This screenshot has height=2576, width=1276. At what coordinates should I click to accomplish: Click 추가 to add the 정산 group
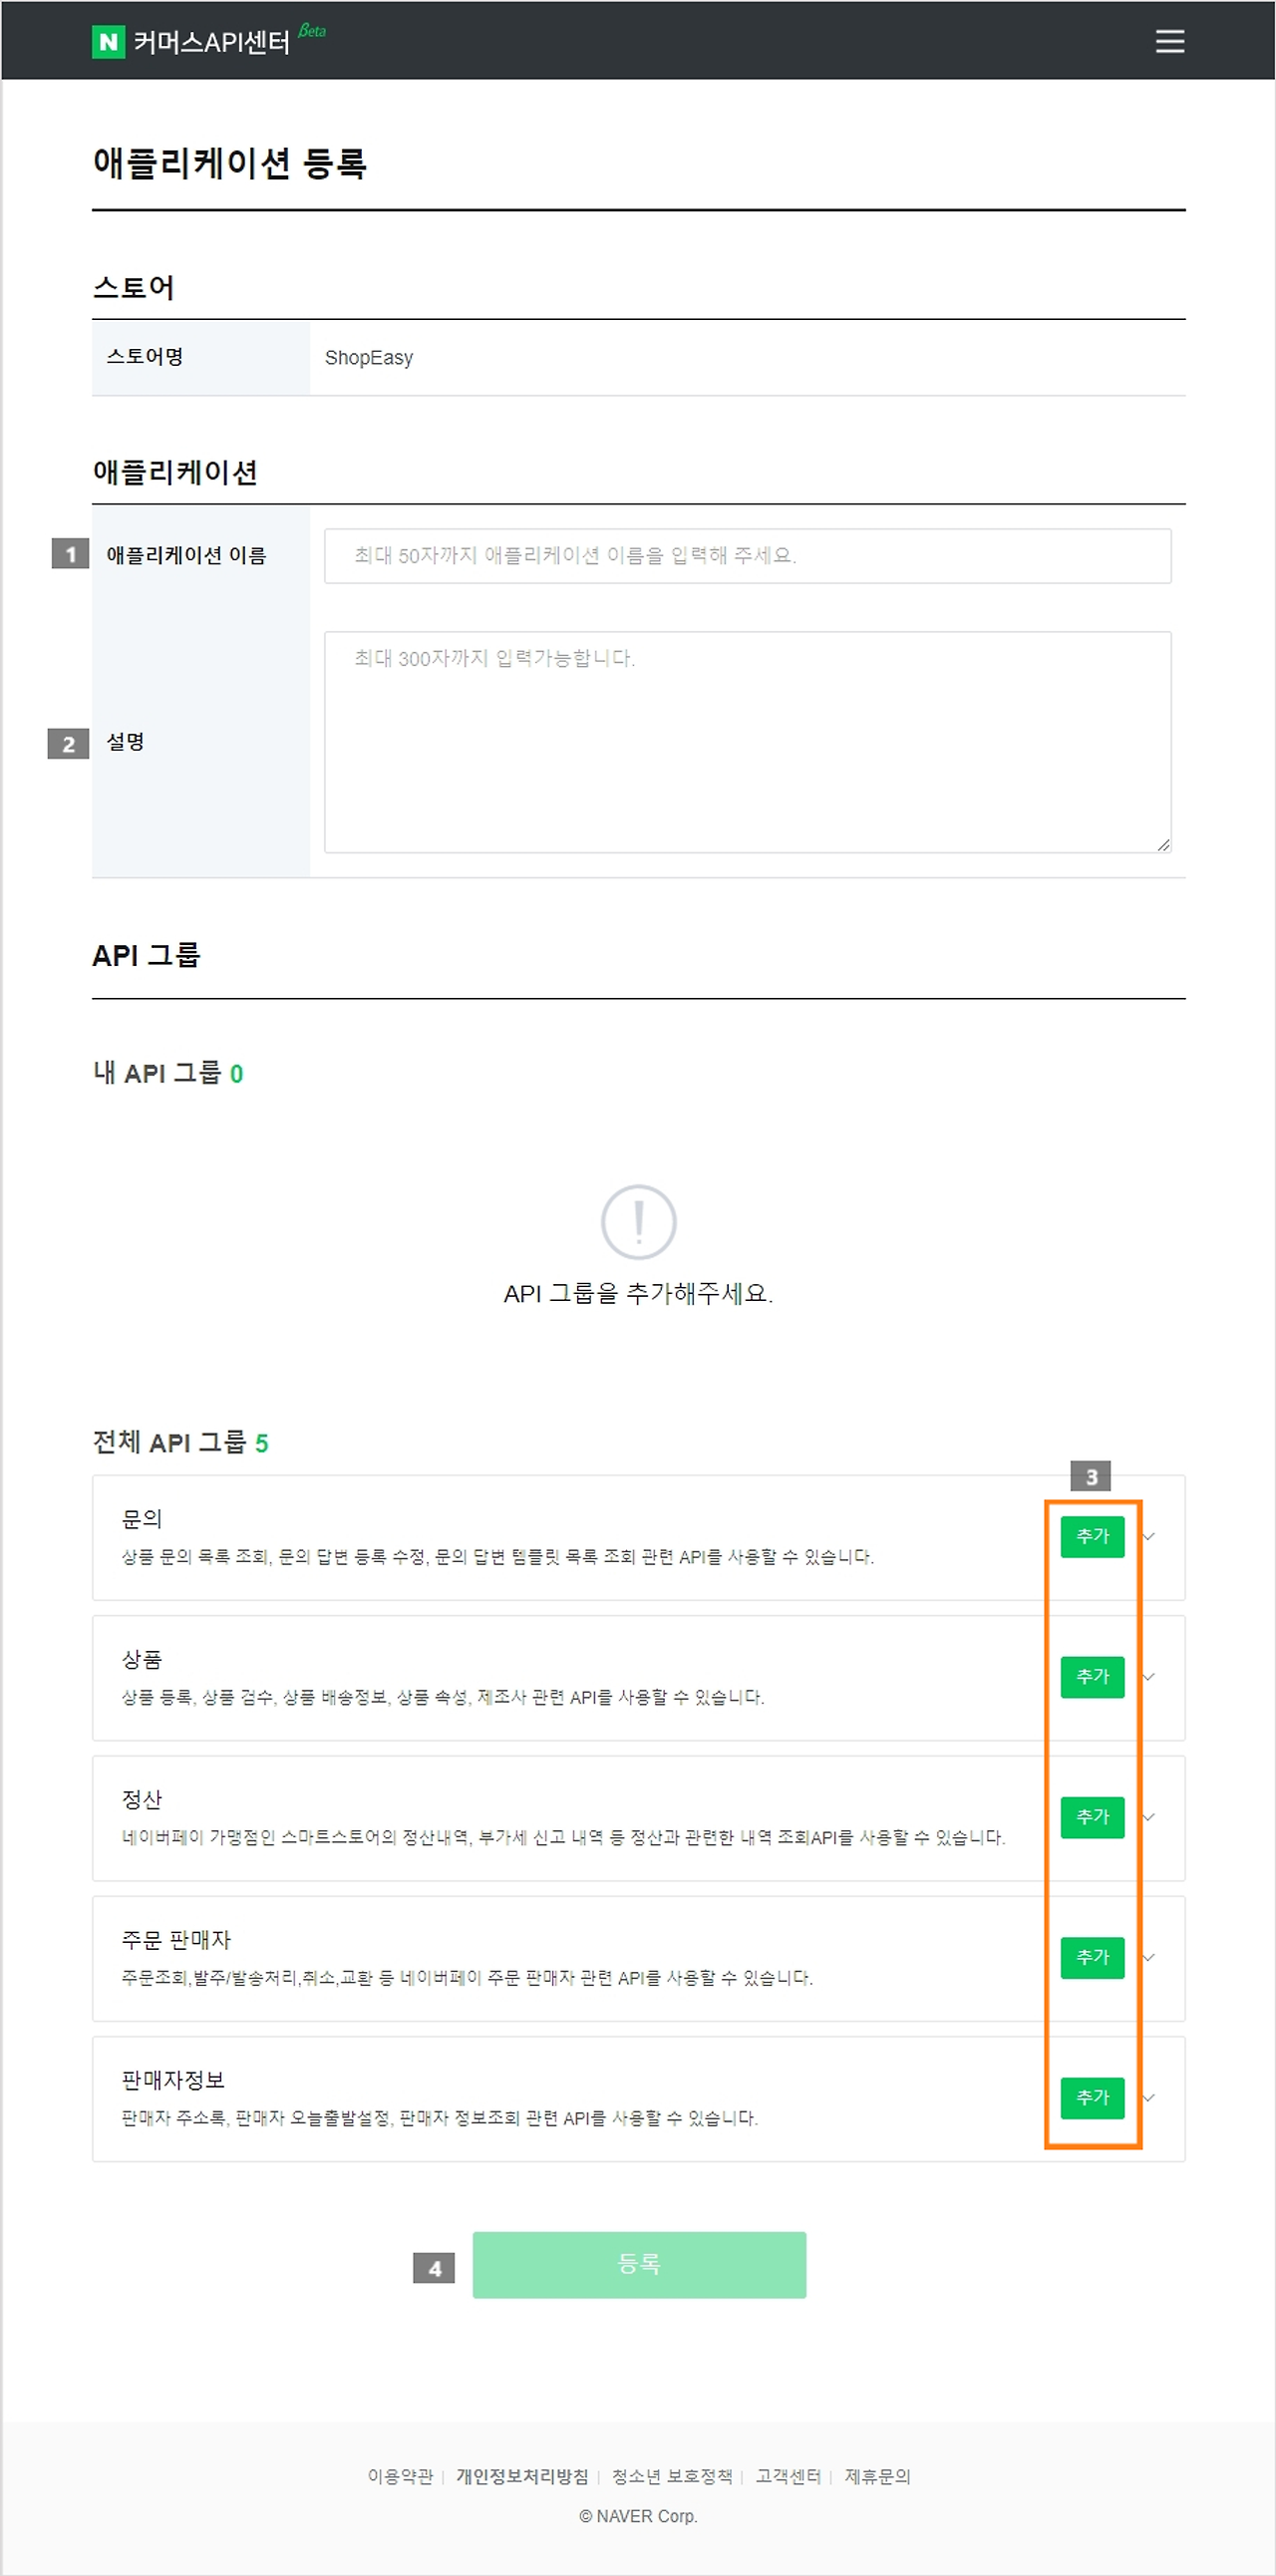click(x=1092, y=1818)
